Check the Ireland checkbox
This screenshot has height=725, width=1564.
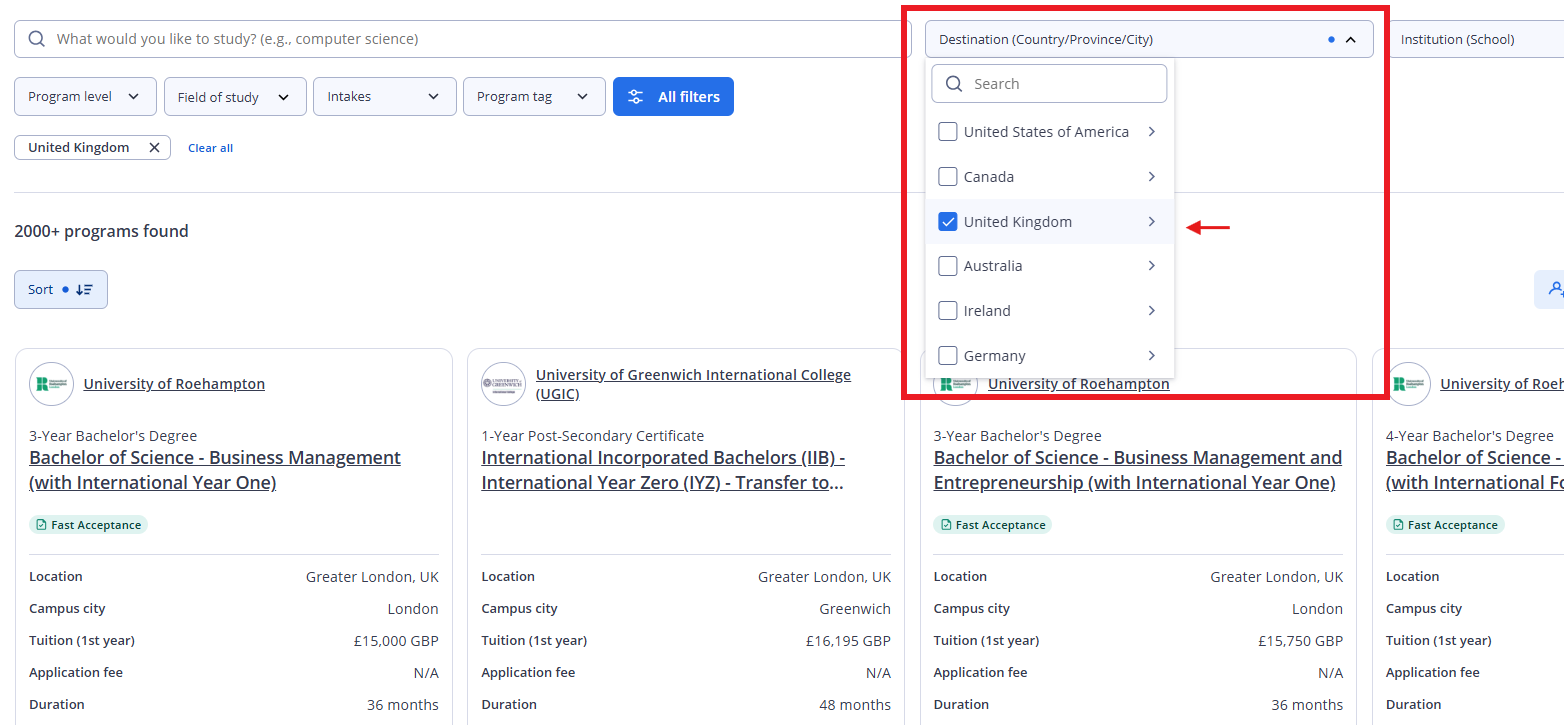click(948, 311)
